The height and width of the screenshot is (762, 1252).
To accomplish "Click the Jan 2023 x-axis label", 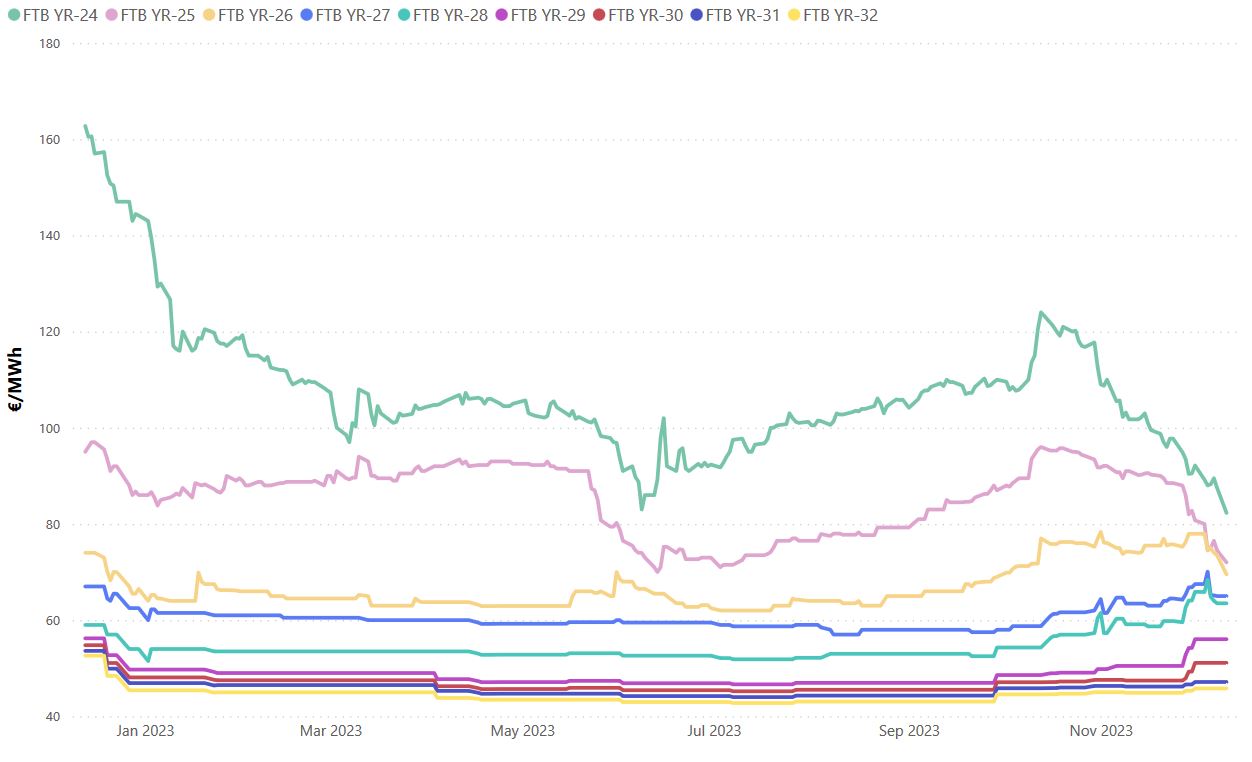I will coord(145,731).
